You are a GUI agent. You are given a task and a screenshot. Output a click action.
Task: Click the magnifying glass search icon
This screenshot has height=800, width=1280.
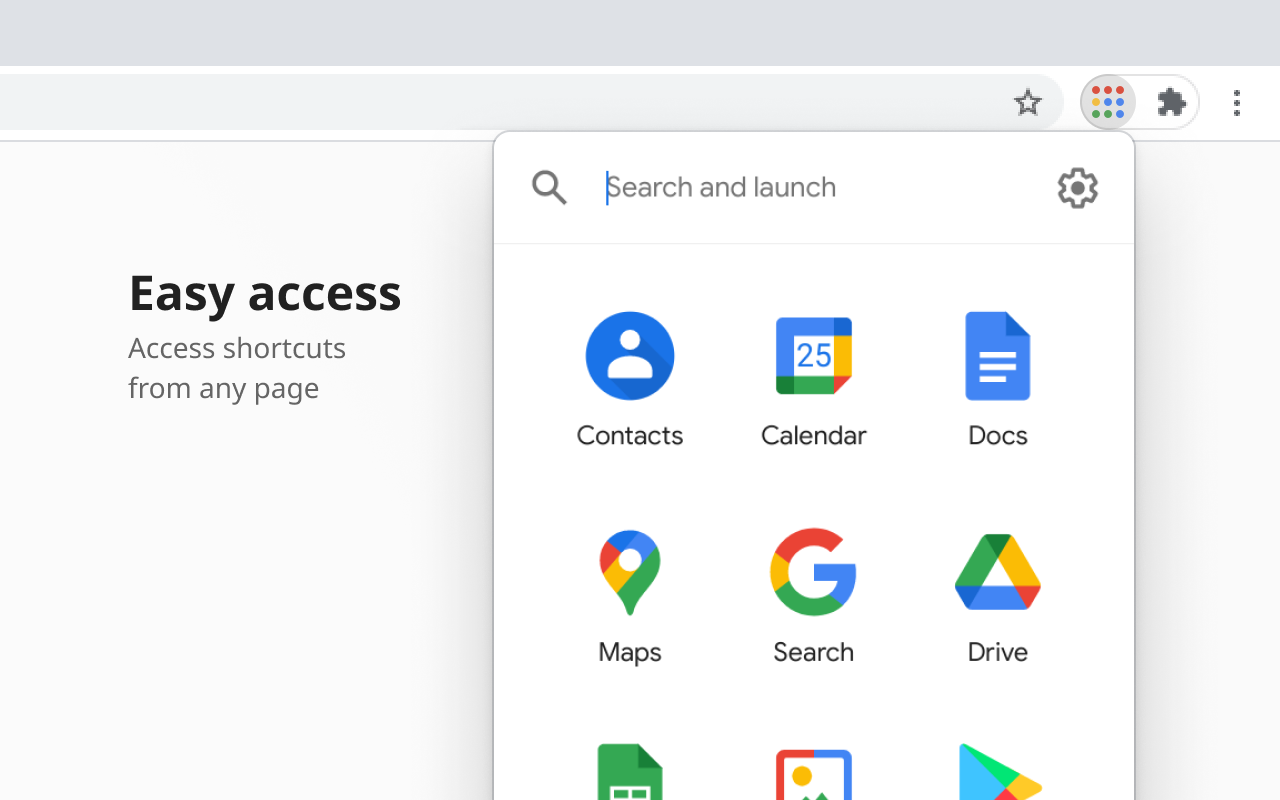tap(548, 187)
